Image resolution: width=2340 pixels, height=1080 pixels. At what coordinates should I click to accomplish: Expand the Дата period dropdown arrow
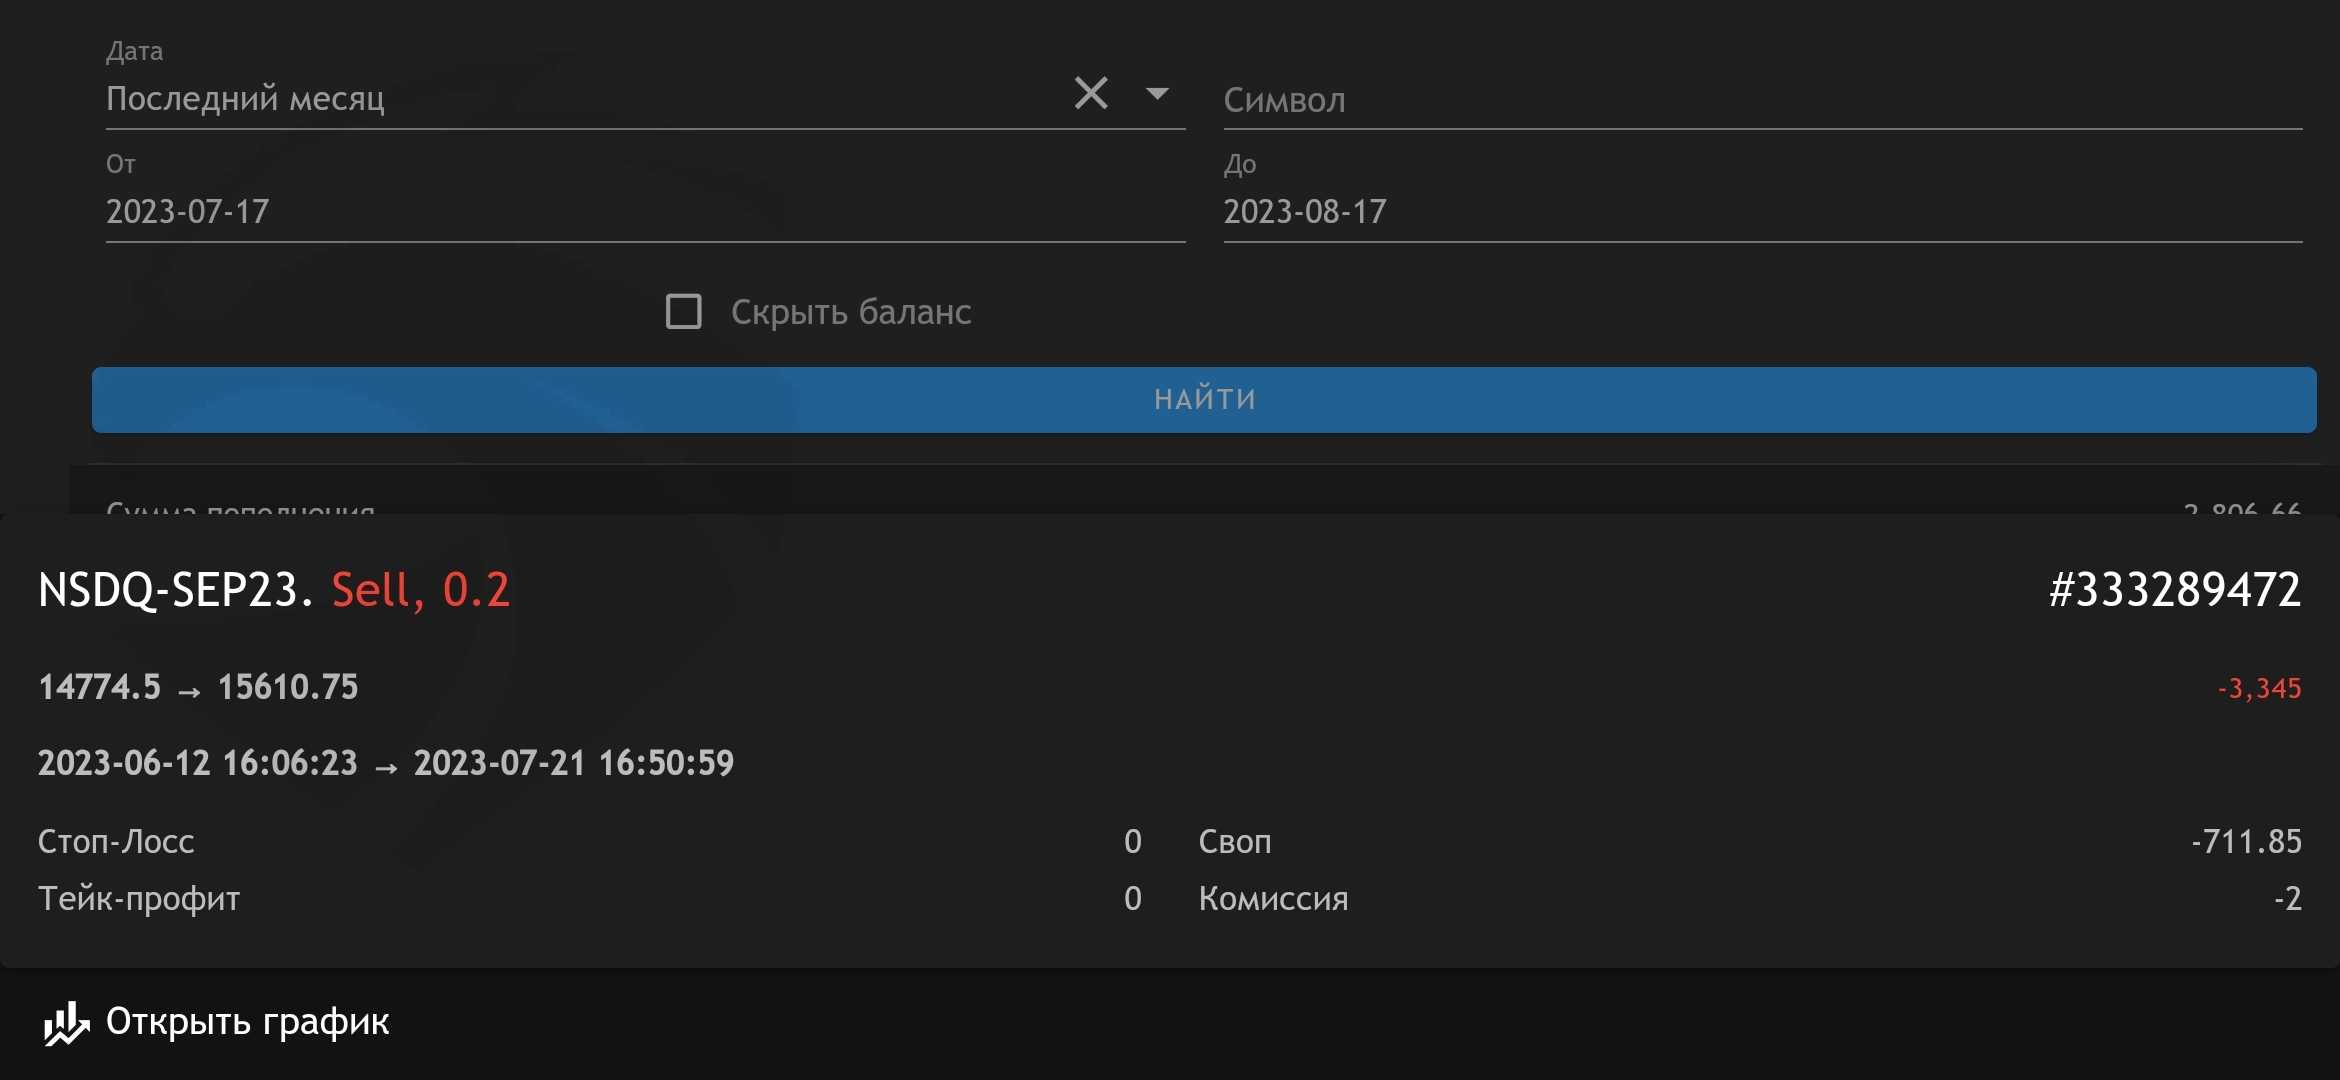[1157, 94]
